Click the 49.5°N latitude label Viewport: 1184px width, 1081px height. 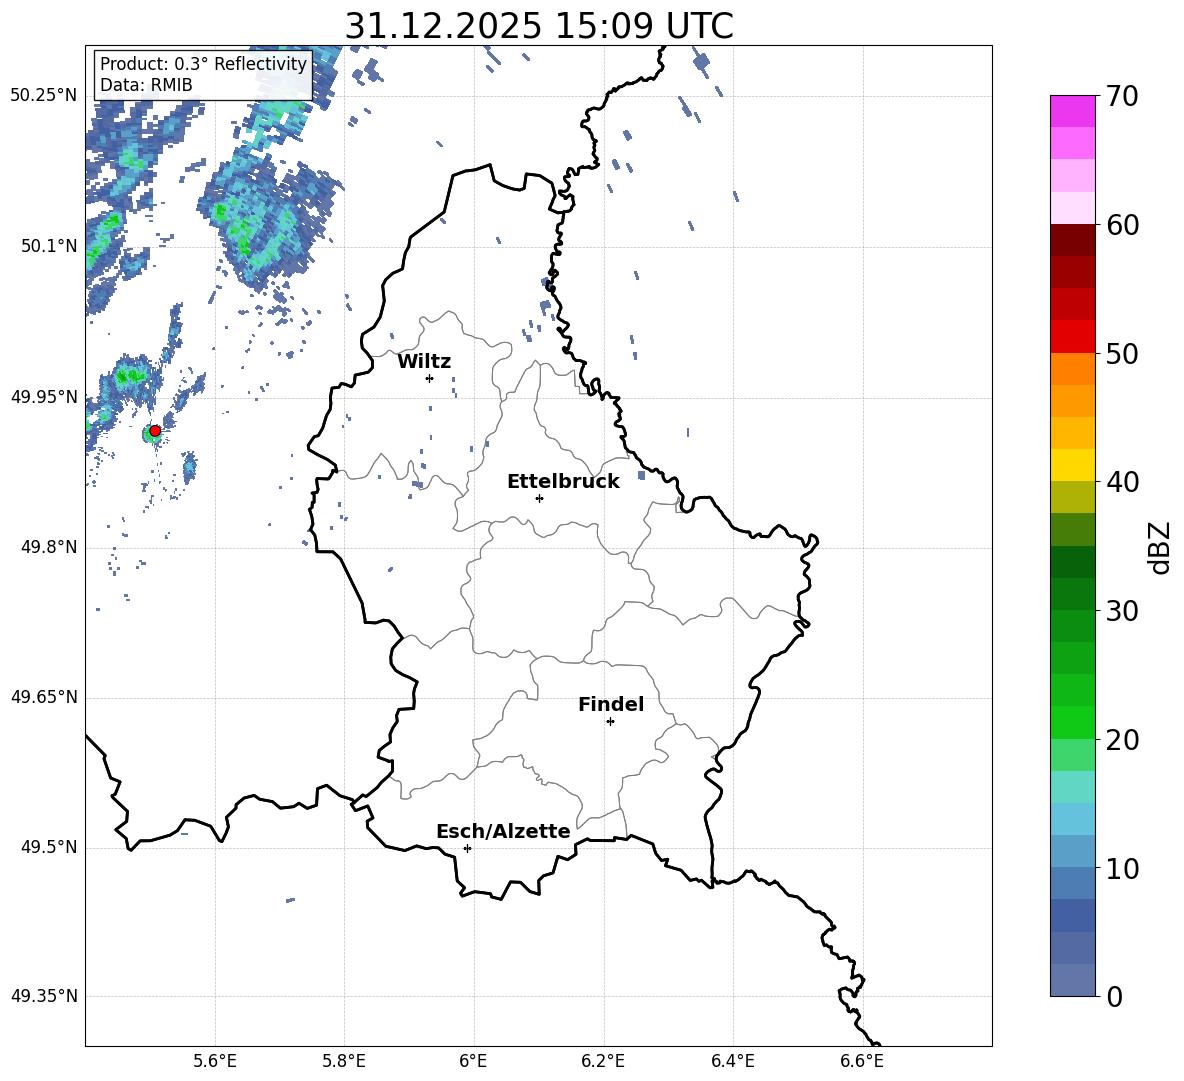(49, 847)
